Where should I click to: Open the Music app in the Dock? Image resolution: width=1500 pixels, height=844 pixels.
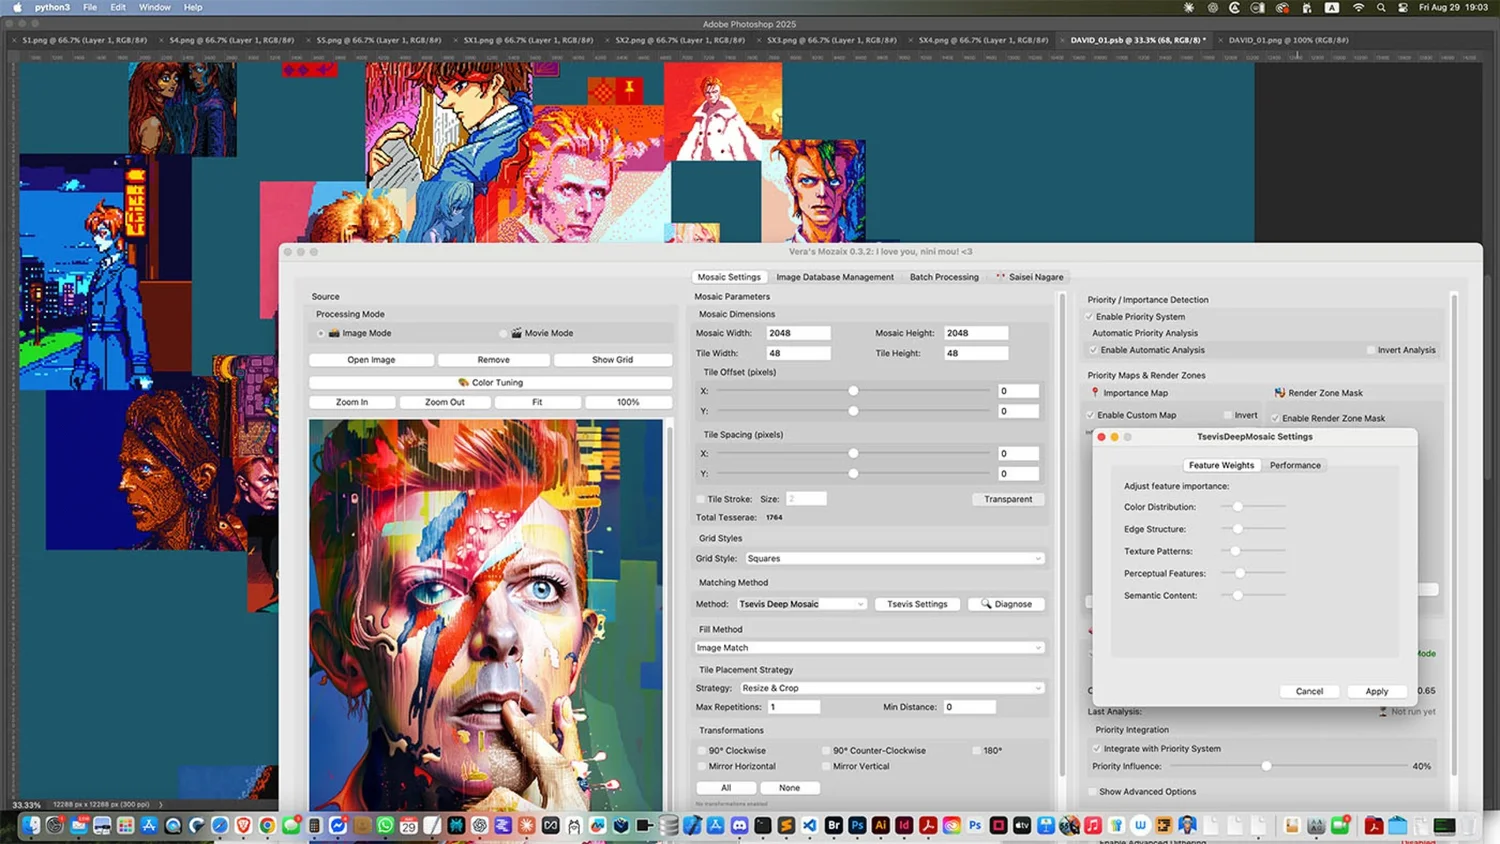click(x=1093, y=825)
